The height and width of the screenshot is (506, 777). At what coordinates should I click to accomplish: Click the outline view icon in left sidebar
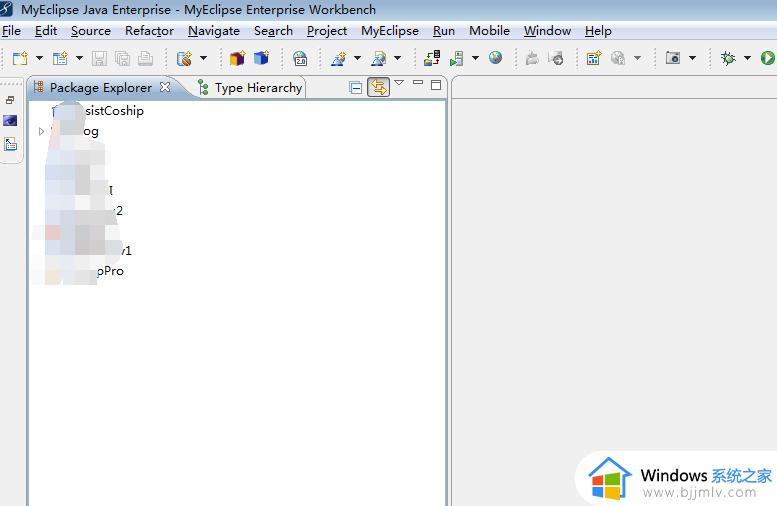10,144
